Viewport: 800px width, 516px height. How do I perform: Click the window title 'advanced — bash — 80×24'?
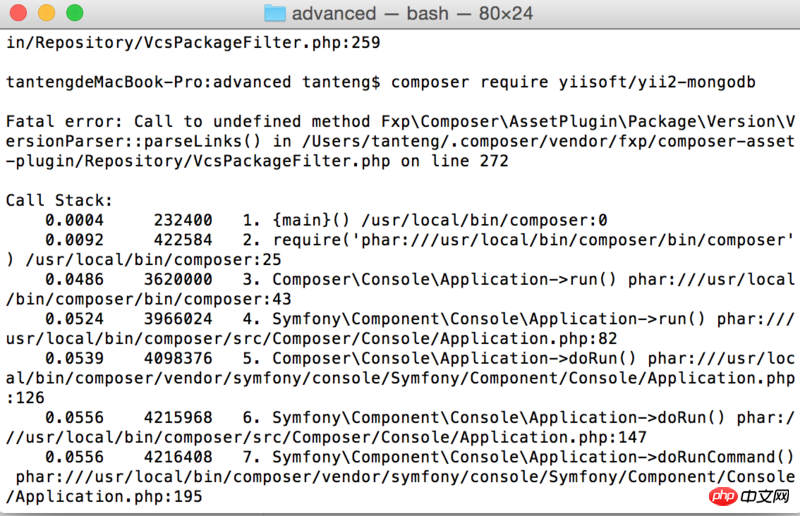click(x=414, y=13)
